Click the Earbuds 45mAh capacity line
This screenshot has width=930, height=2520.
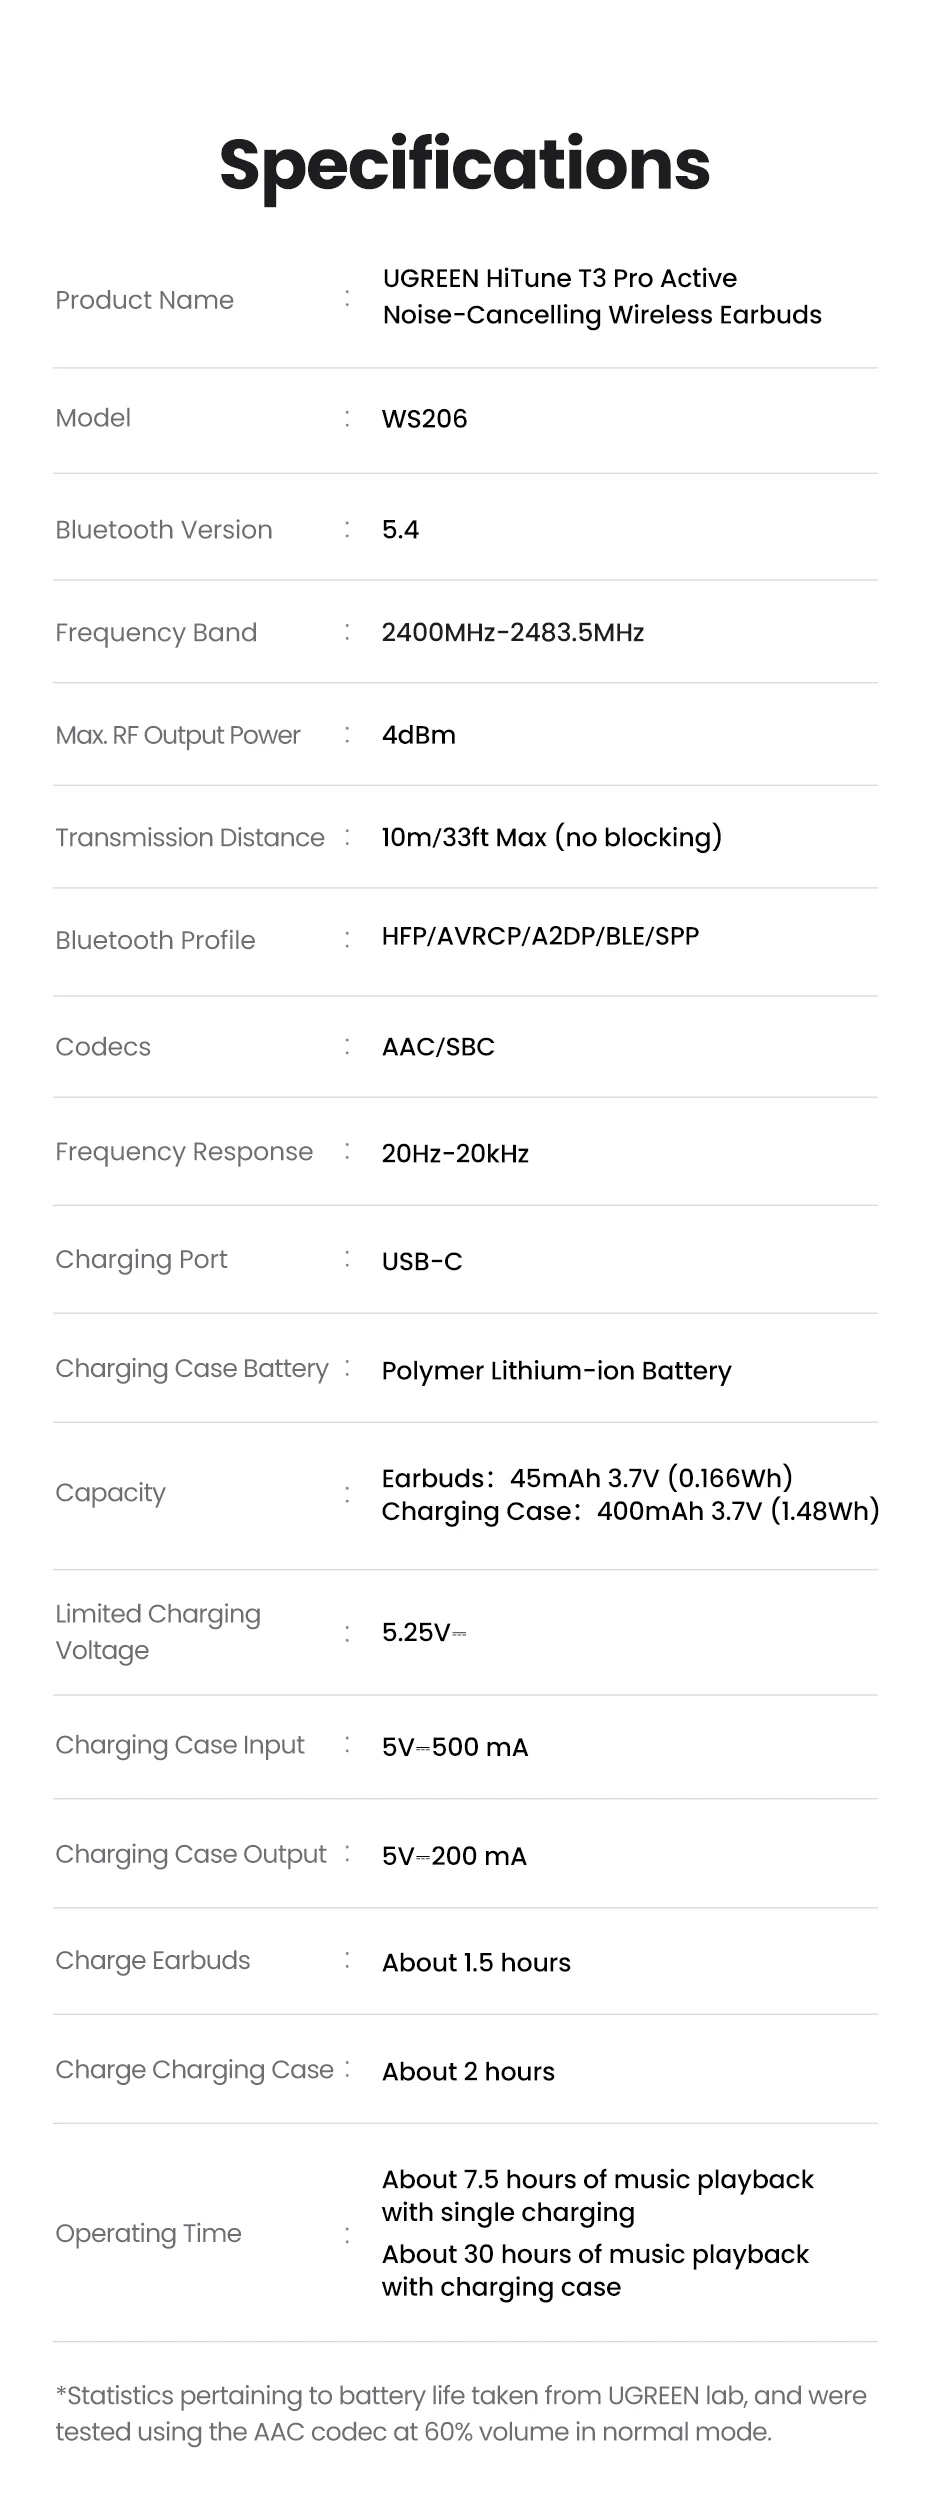click(x=587, y=1477)
